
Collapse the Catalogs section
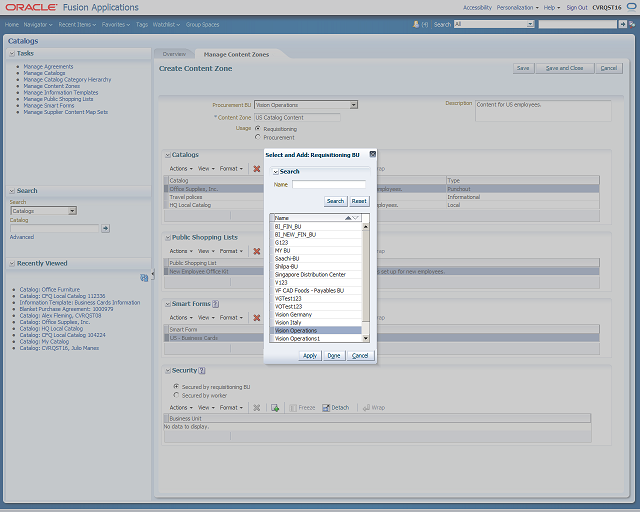tap(168, 155)
